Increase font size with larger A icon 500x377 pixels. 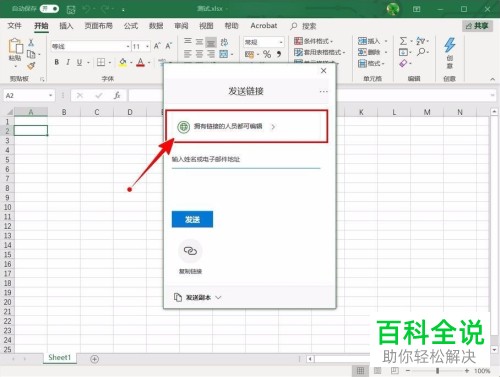coord(157,46)
